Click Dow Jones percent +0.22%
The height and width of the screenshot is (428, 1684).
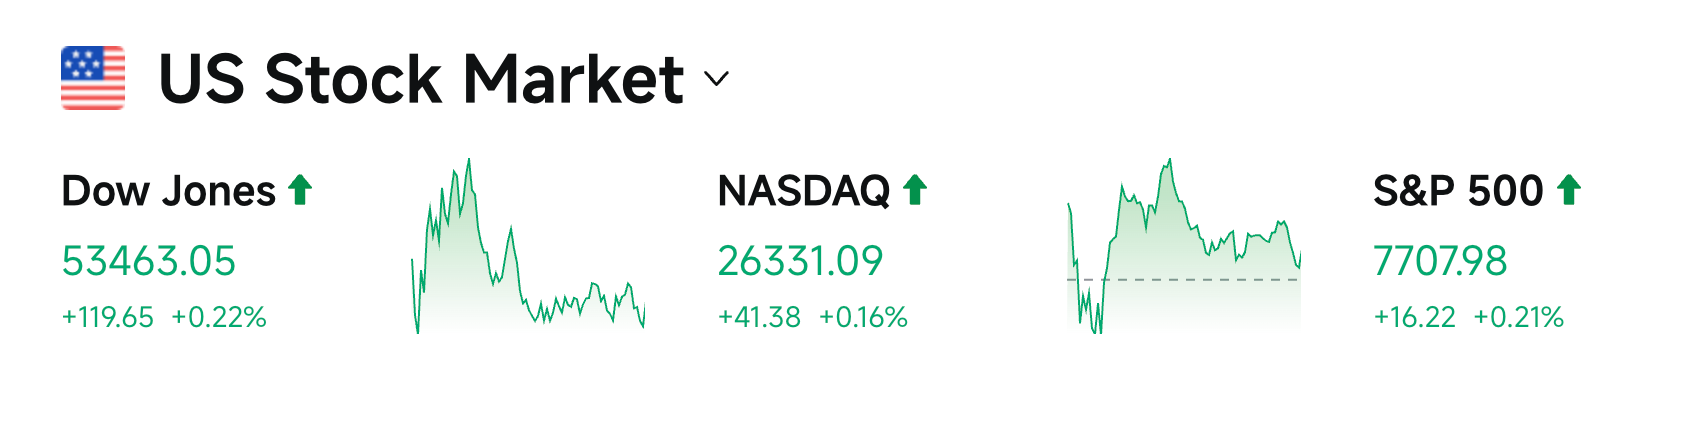coord(219,318)
